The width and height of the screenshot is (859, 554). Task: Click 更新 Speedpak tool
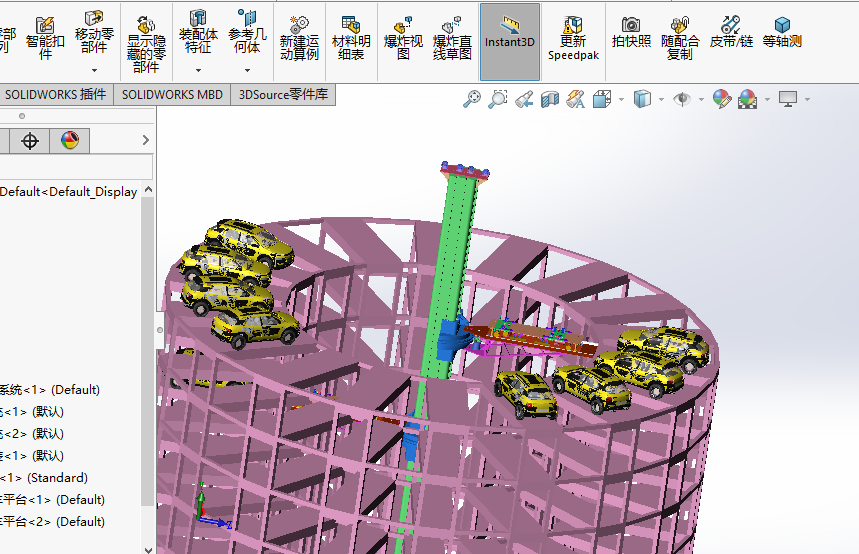(573, 38)
